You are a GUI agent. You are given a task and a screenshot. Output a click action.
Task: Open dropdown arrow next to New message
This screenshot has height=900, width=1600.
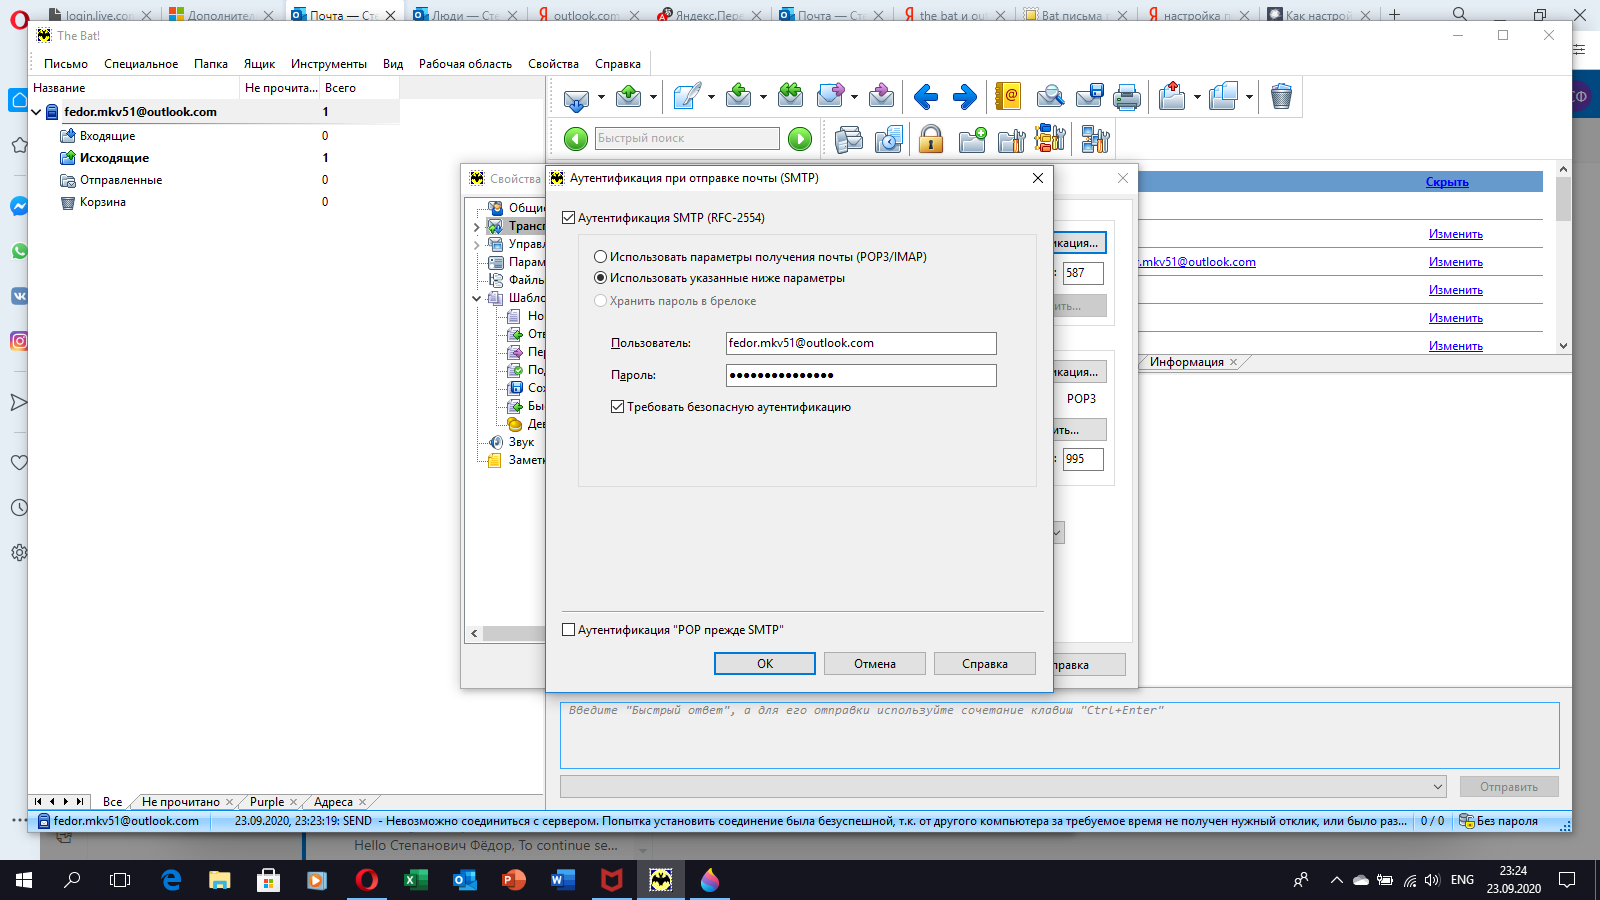(711, 98)
